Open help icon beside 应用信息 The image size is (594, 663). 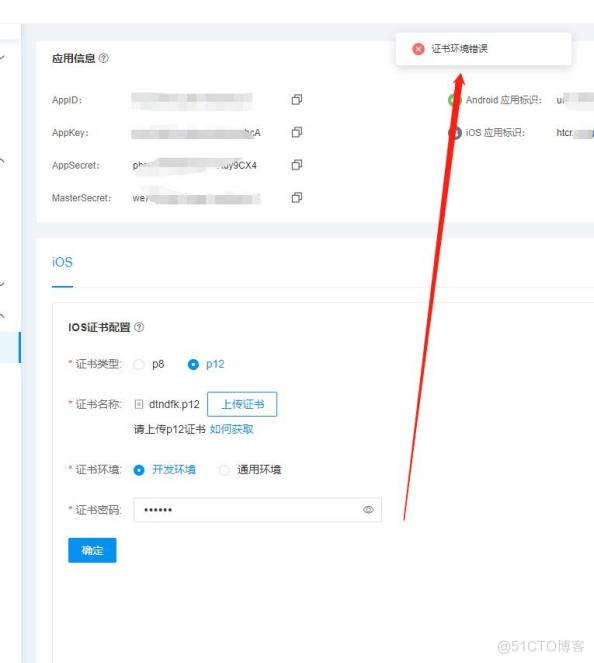point(104,58)
